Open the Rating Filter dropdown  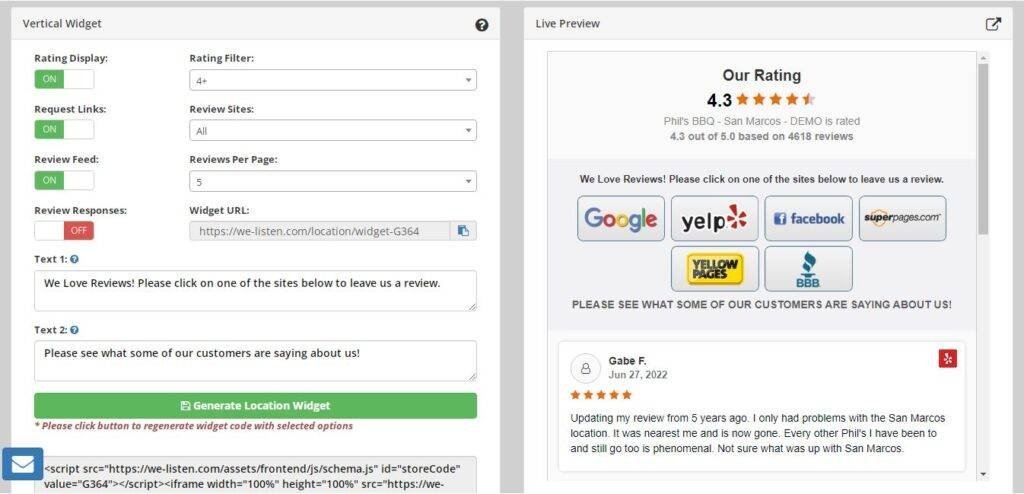[x=333, y=80]
